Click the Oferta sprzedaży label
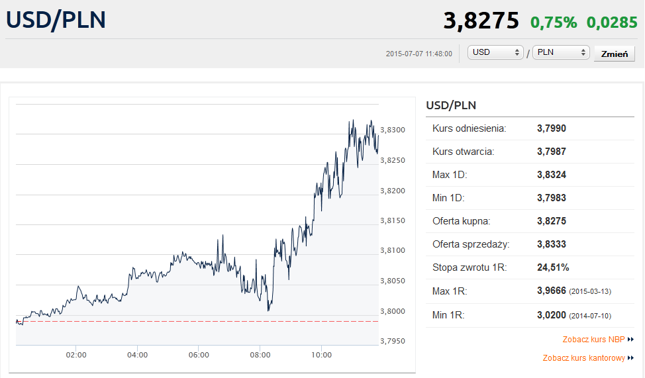Screen dimensions: 645x378 coord(471,244)
